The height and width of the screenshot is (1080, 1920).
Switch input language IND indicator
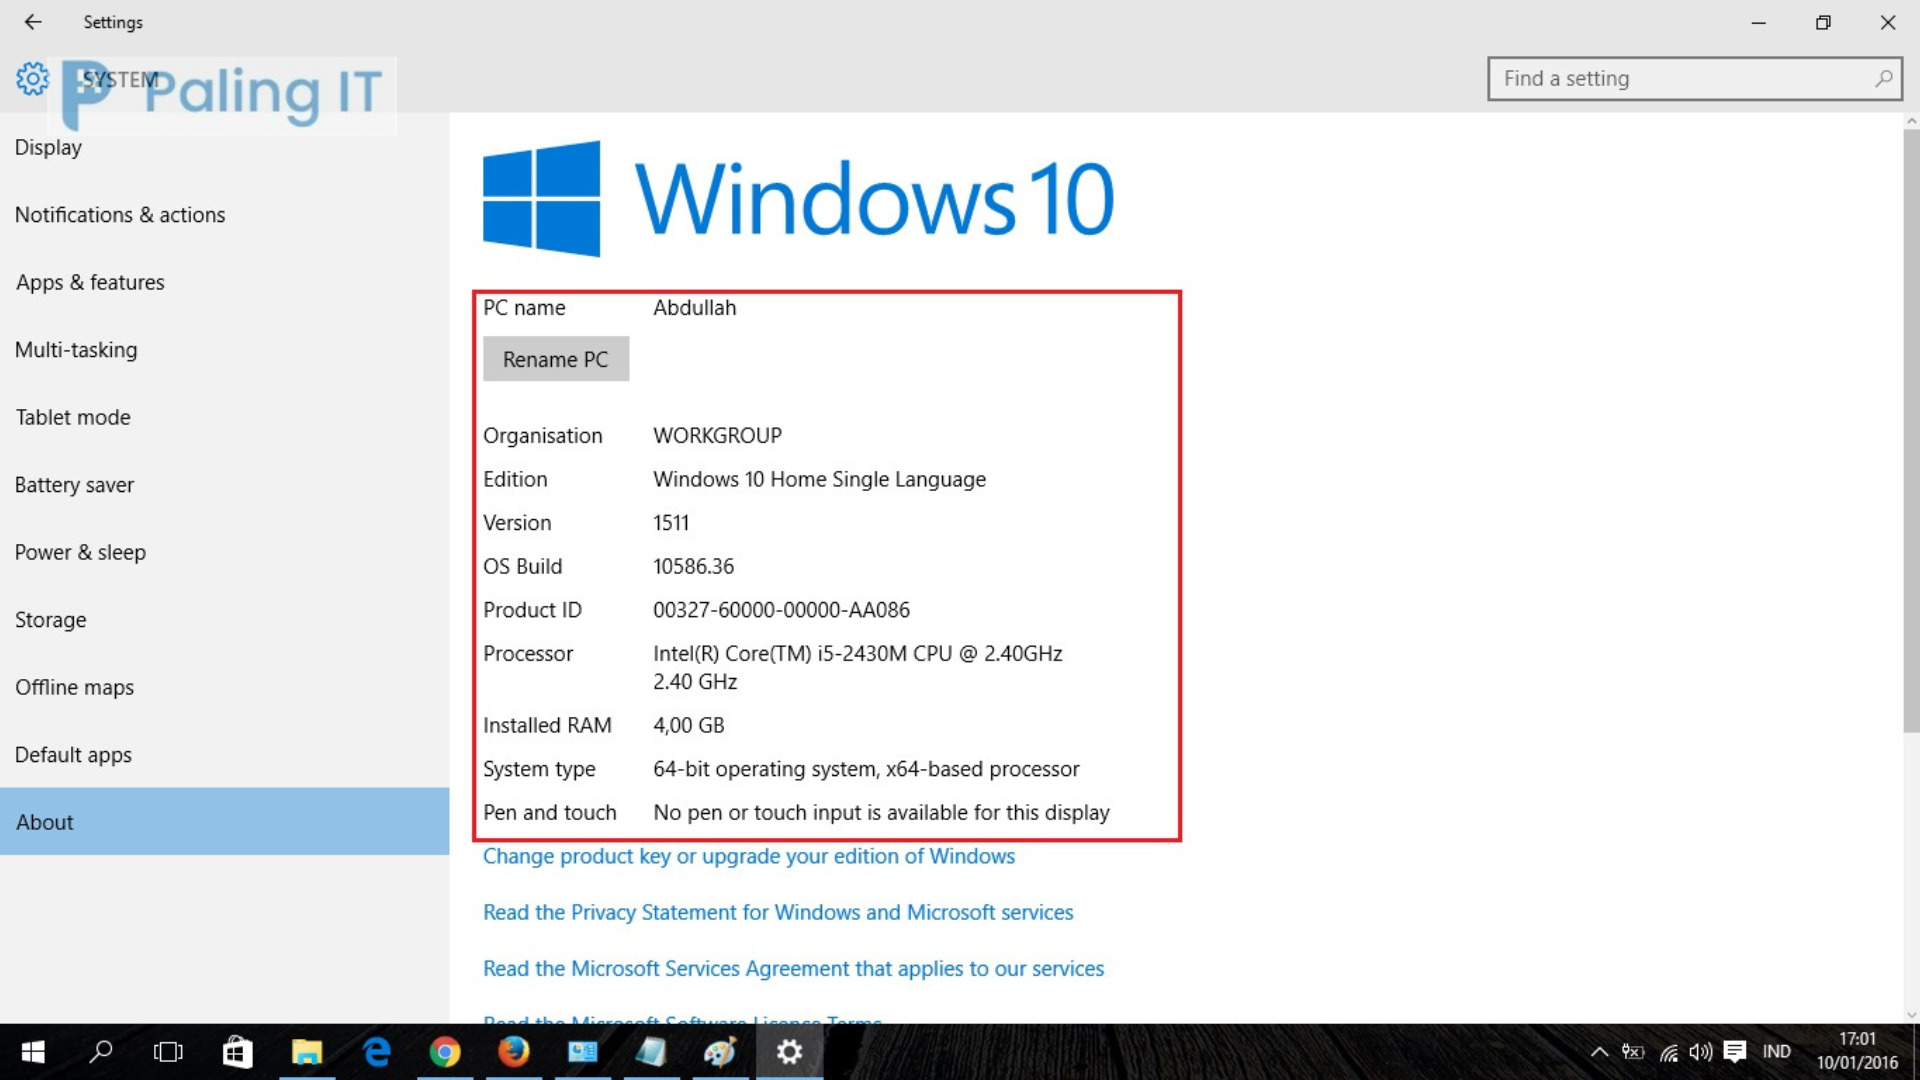coord(1777,1052)
